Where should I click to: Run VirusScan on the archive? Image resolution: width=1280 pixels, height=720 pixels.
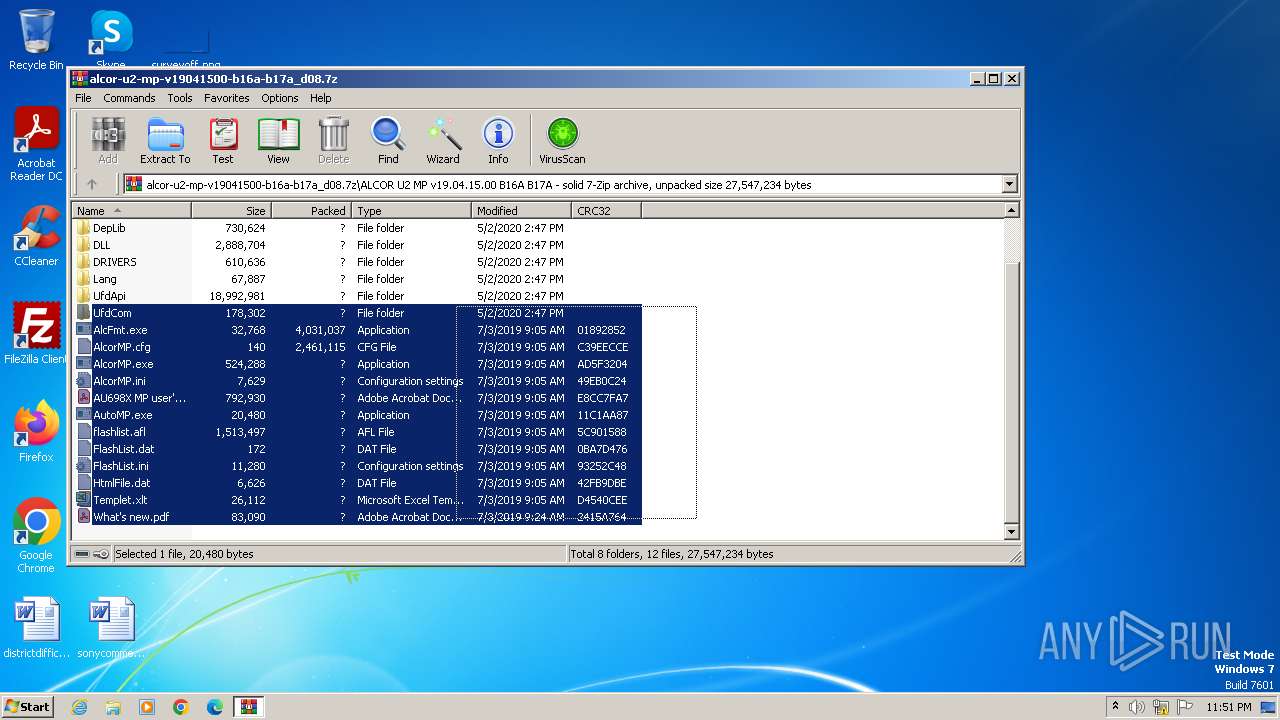562,141
